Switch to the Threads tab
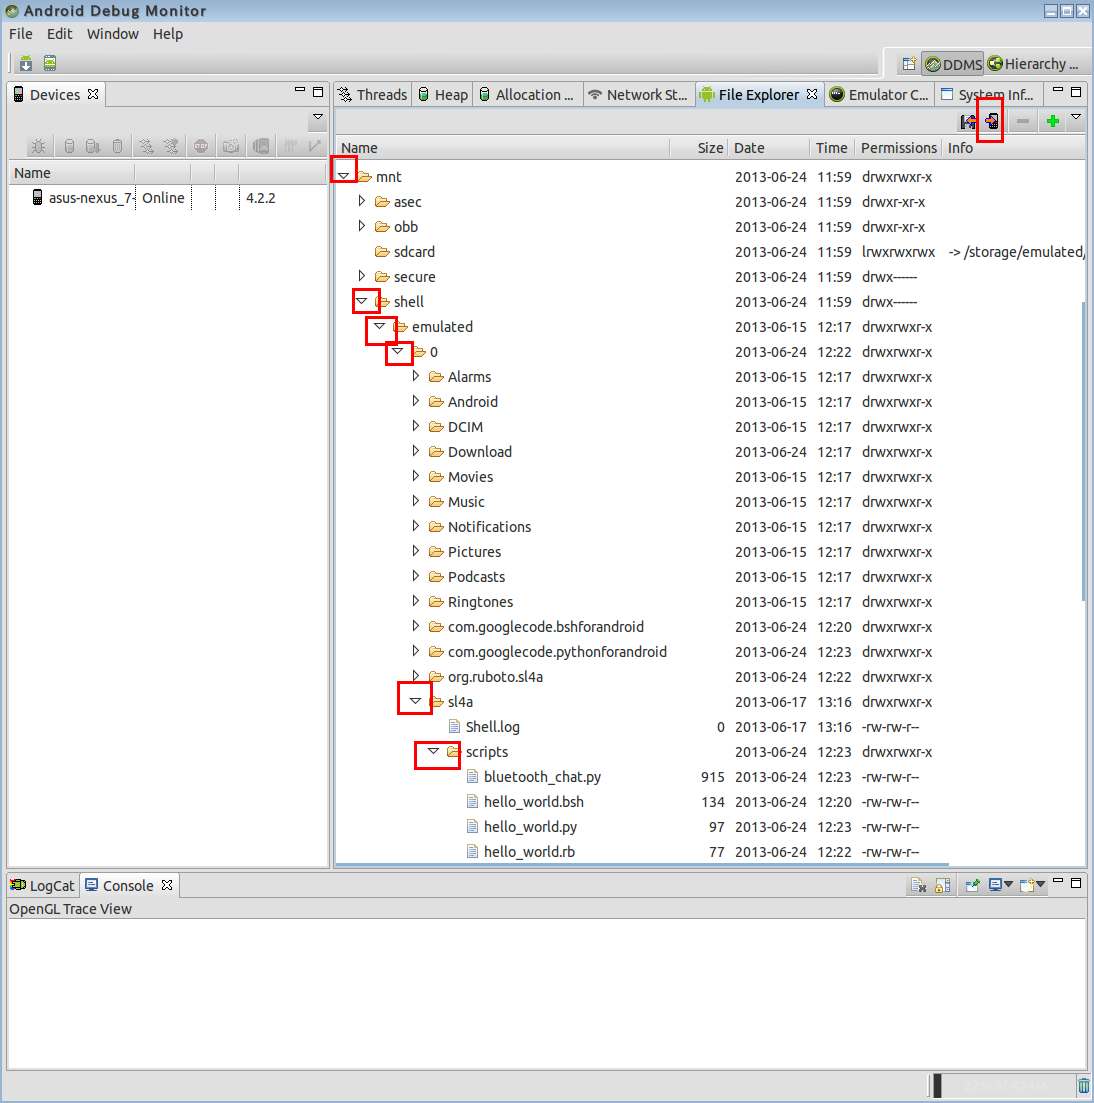1094x1103 pixels. tap(372, 95)
